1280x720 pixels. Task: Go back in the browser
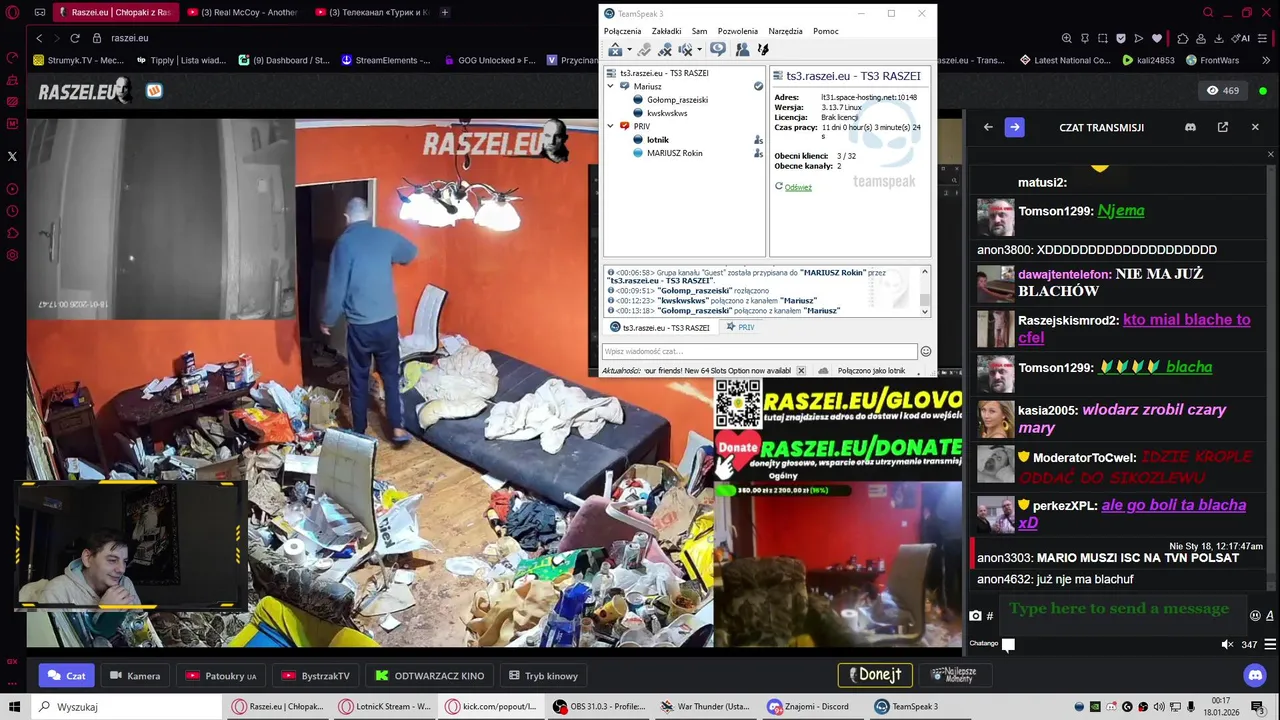tap(39, 38)
